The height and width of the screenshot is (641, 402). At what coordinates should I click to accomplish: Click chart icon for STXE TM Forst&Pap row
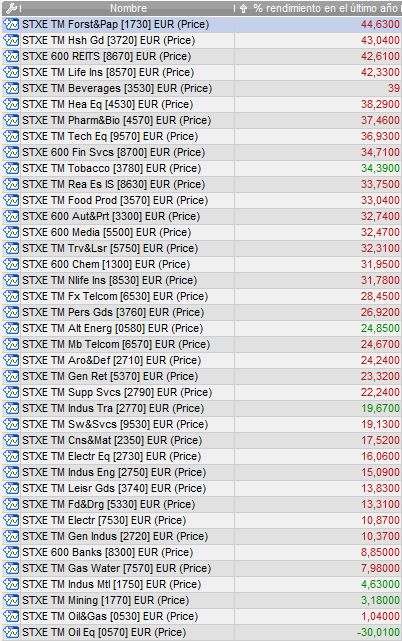(11, 25)
